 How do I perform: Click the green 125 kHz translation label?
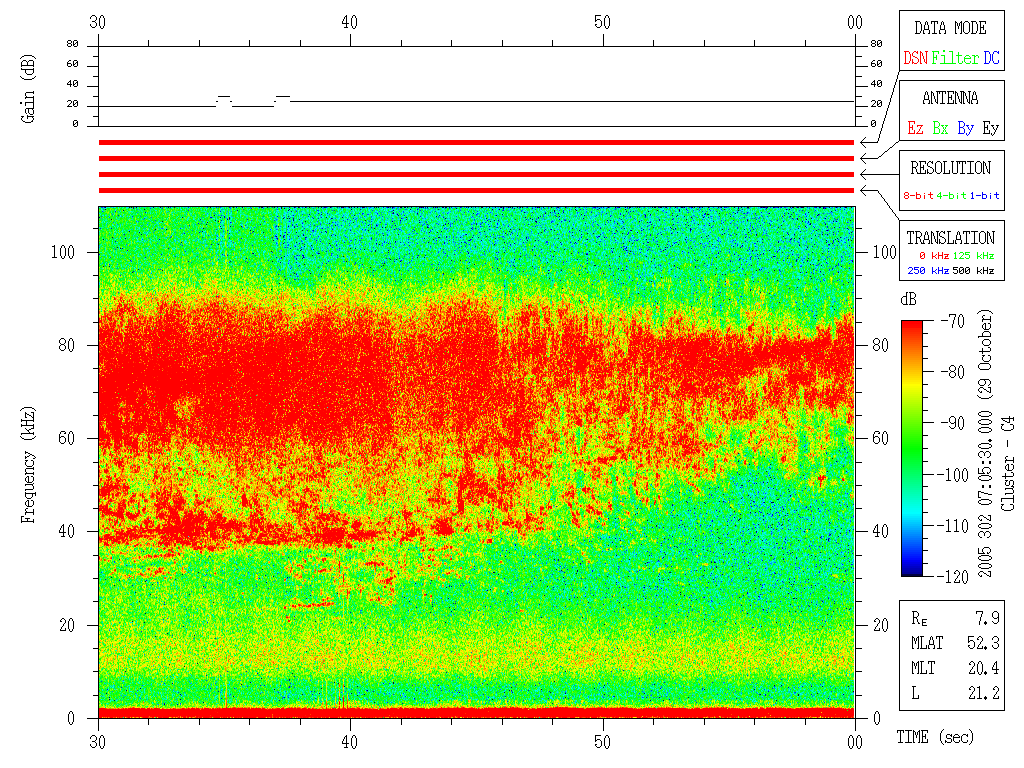pos(974,255)
